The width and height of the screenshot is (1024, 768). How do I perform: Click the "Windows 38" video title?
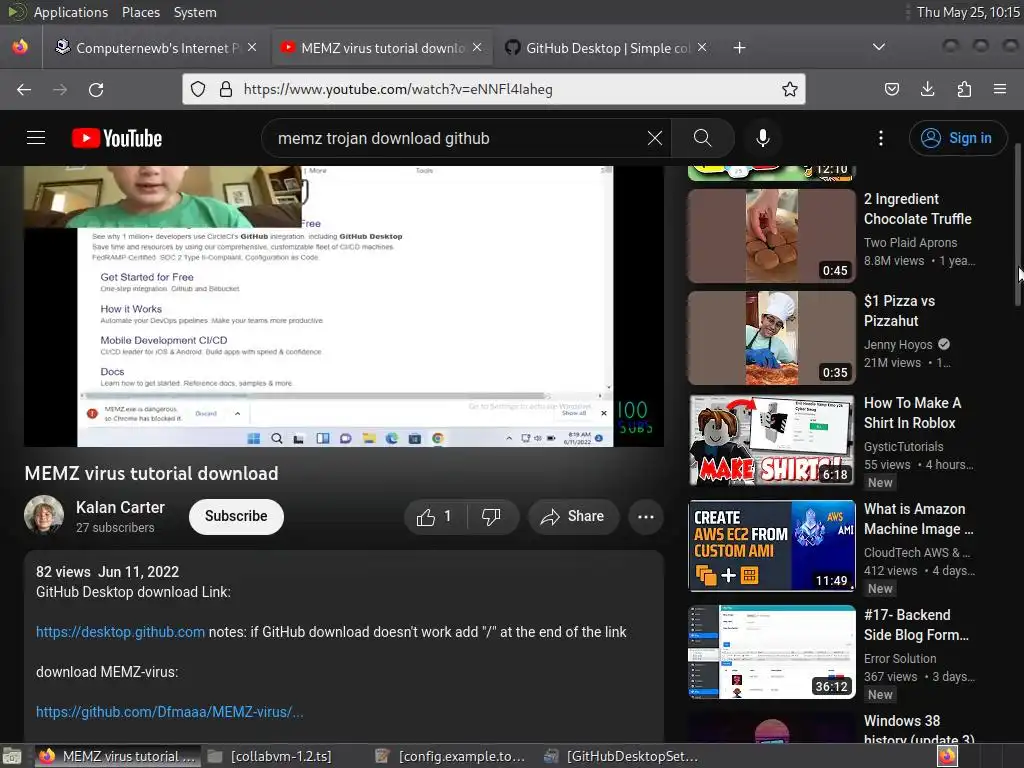919,730
